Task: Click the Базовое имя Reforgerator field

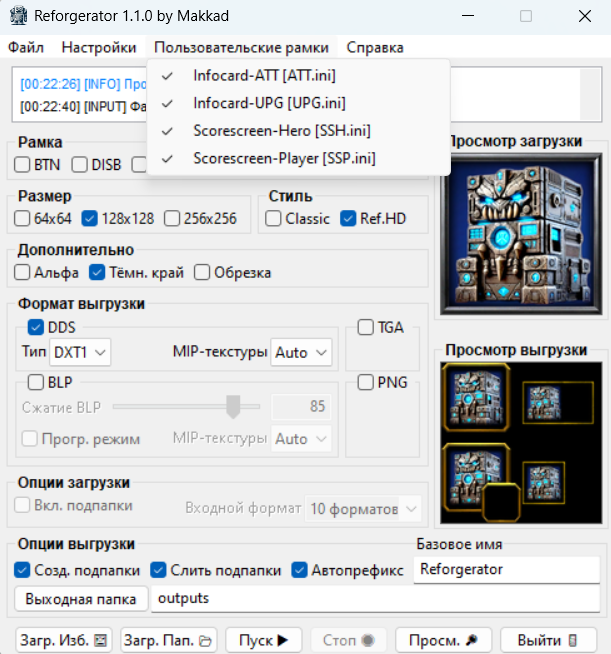Action: pyautogui.click(x=506, y=570)
